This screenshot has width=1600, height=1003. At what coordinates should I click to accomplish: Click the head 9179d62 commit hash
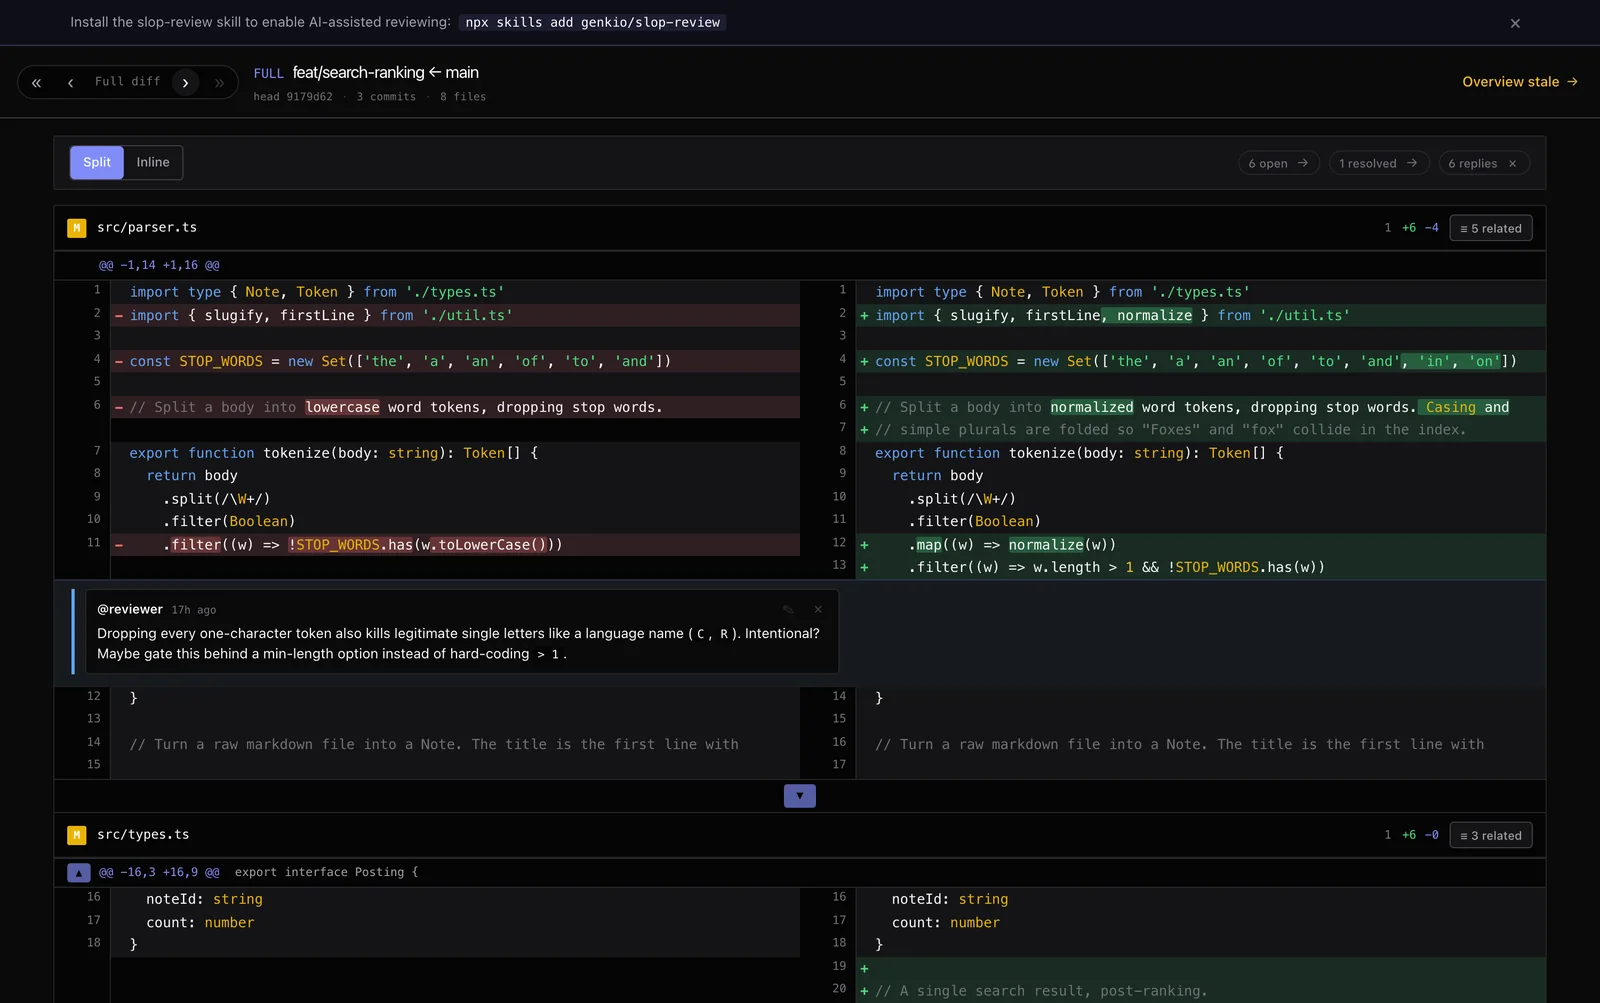293,97
